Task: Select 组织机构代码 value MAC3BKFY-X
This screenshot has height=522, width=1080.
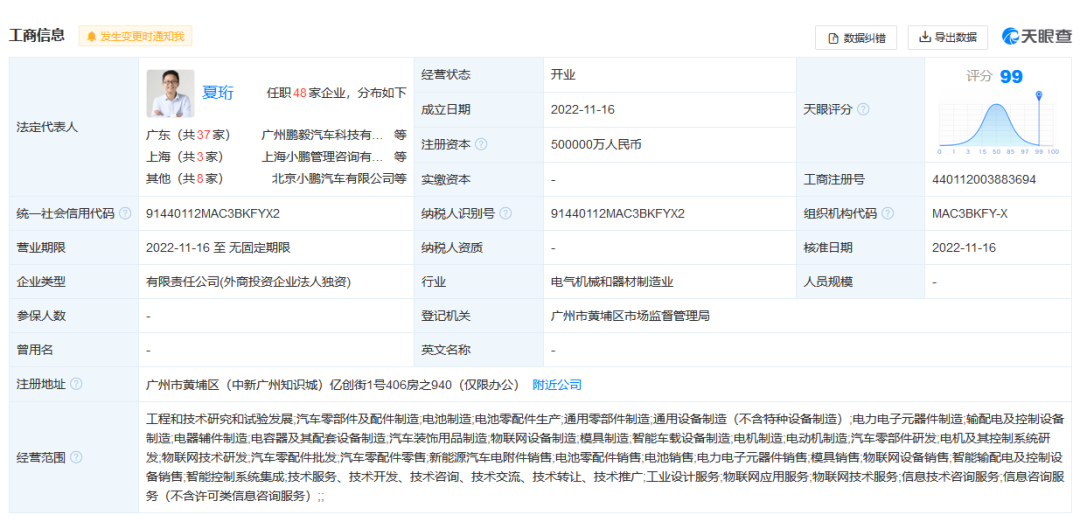Action: [x=970, y=213]
